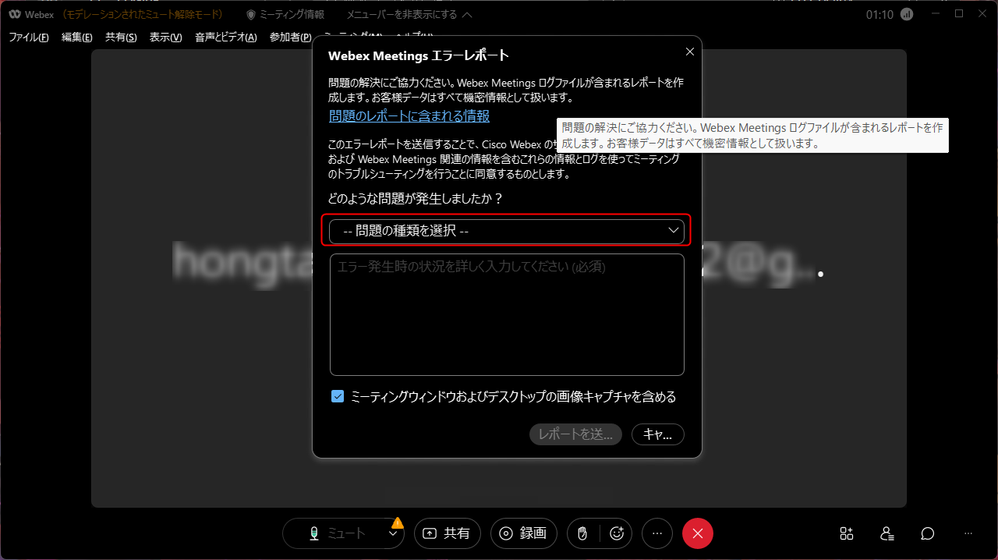
Task: Raise hand with the hand icon
Action: pos(582,533)
